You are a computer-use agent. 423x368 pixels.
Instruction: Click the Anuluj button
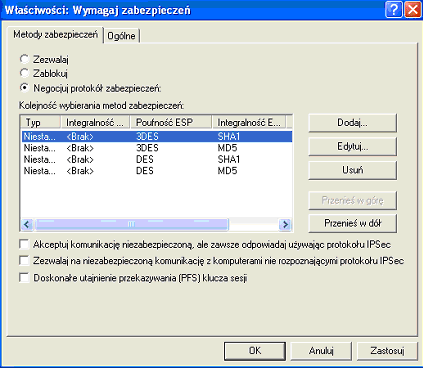[x=321, y=351]
